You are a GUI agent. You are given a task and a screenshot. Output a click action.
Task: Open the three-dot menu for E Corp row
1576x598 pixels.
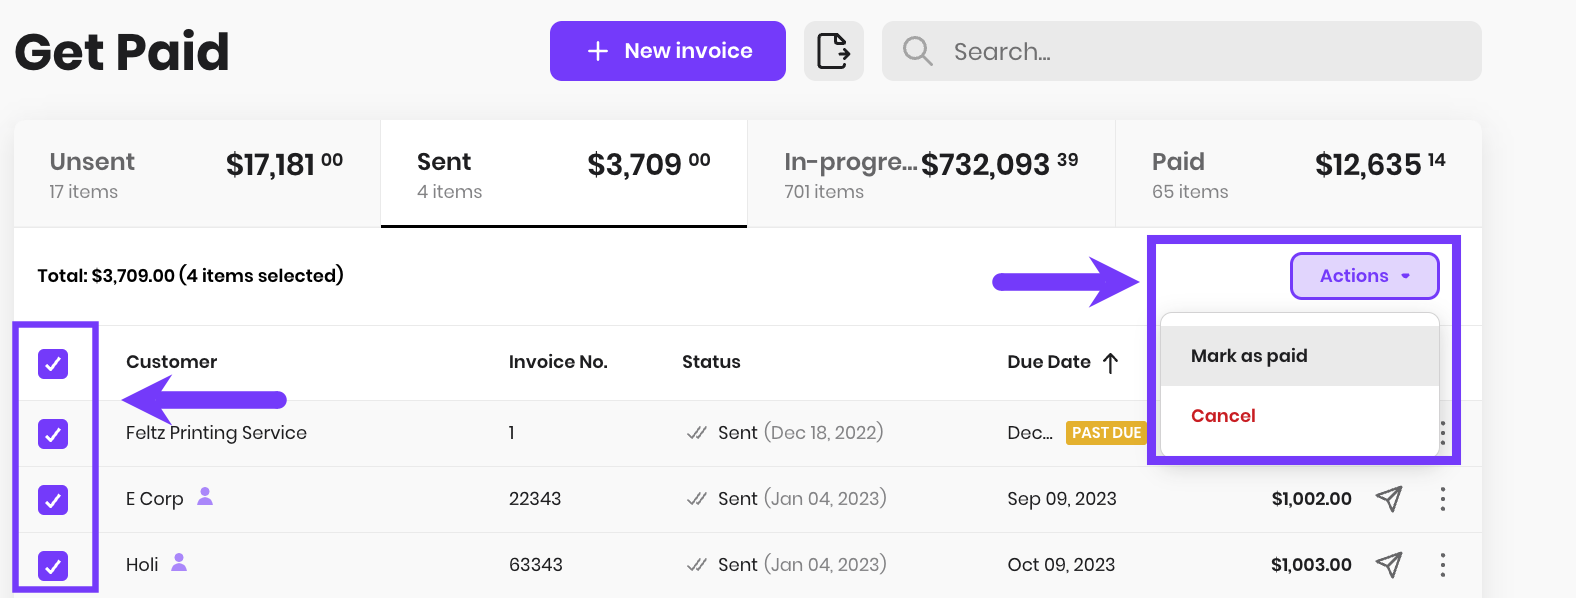(1442, 499)
